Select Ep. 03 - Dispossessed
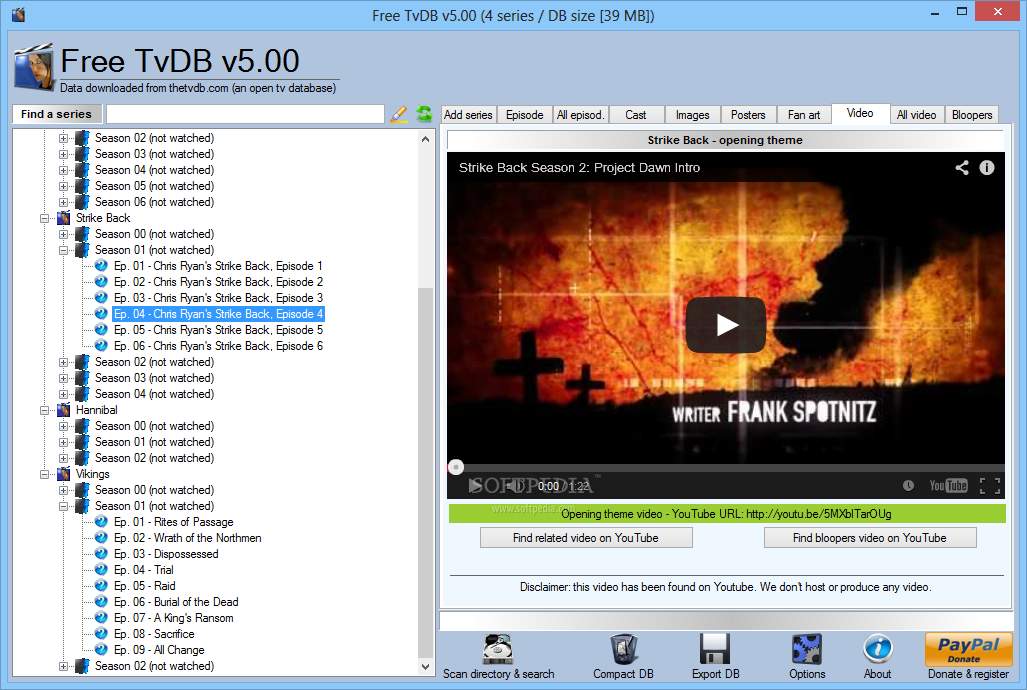 point(166,554)
